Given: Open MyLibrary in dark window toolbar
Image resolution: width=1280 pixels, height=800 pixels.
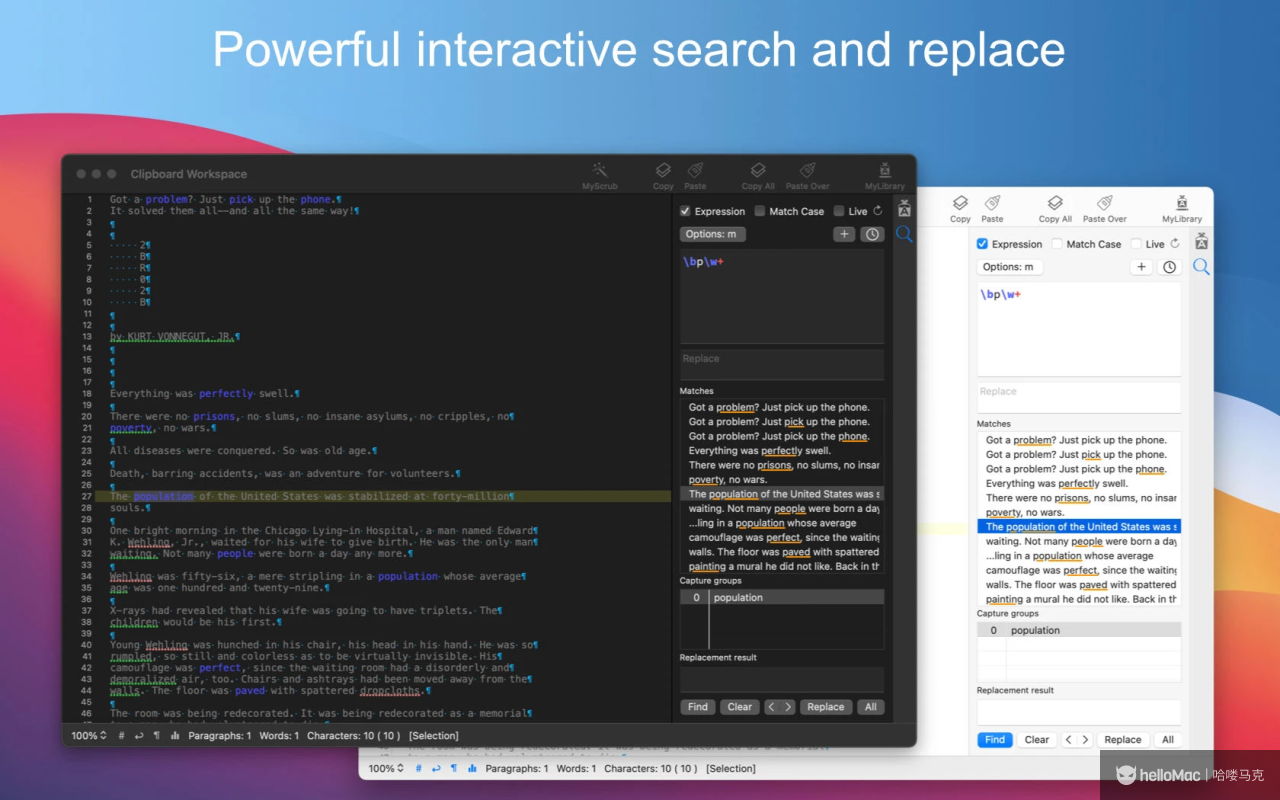Looking at the screenshot, I should [x=884, y=176].
